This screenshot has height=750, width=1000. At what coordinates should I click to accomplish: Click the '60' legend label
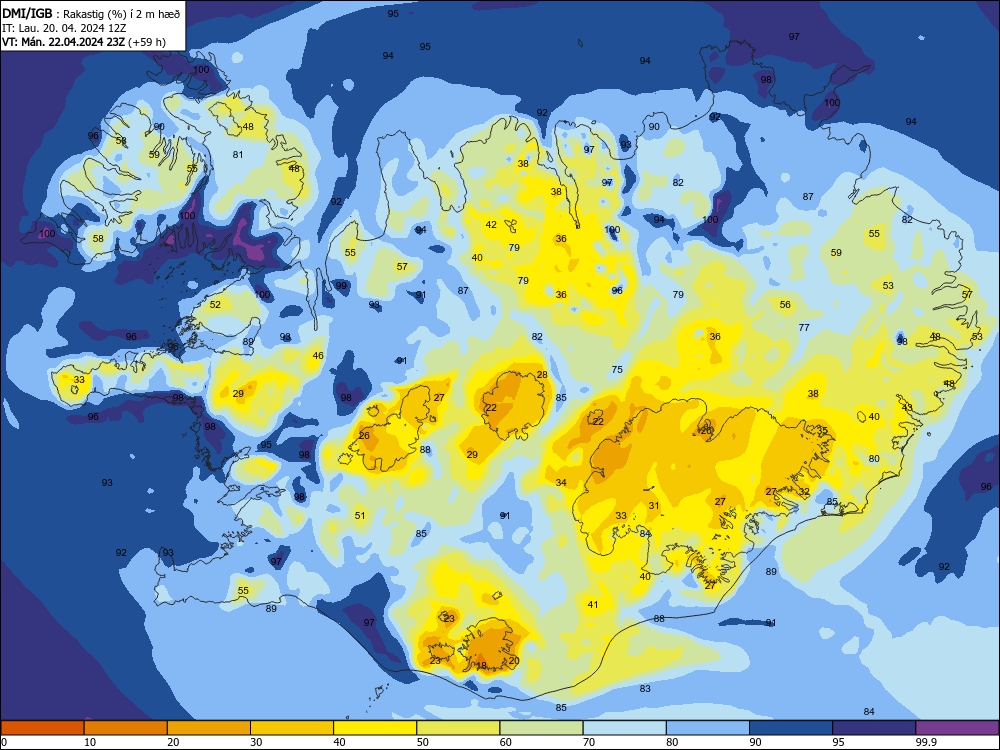(x=506, y=742)
